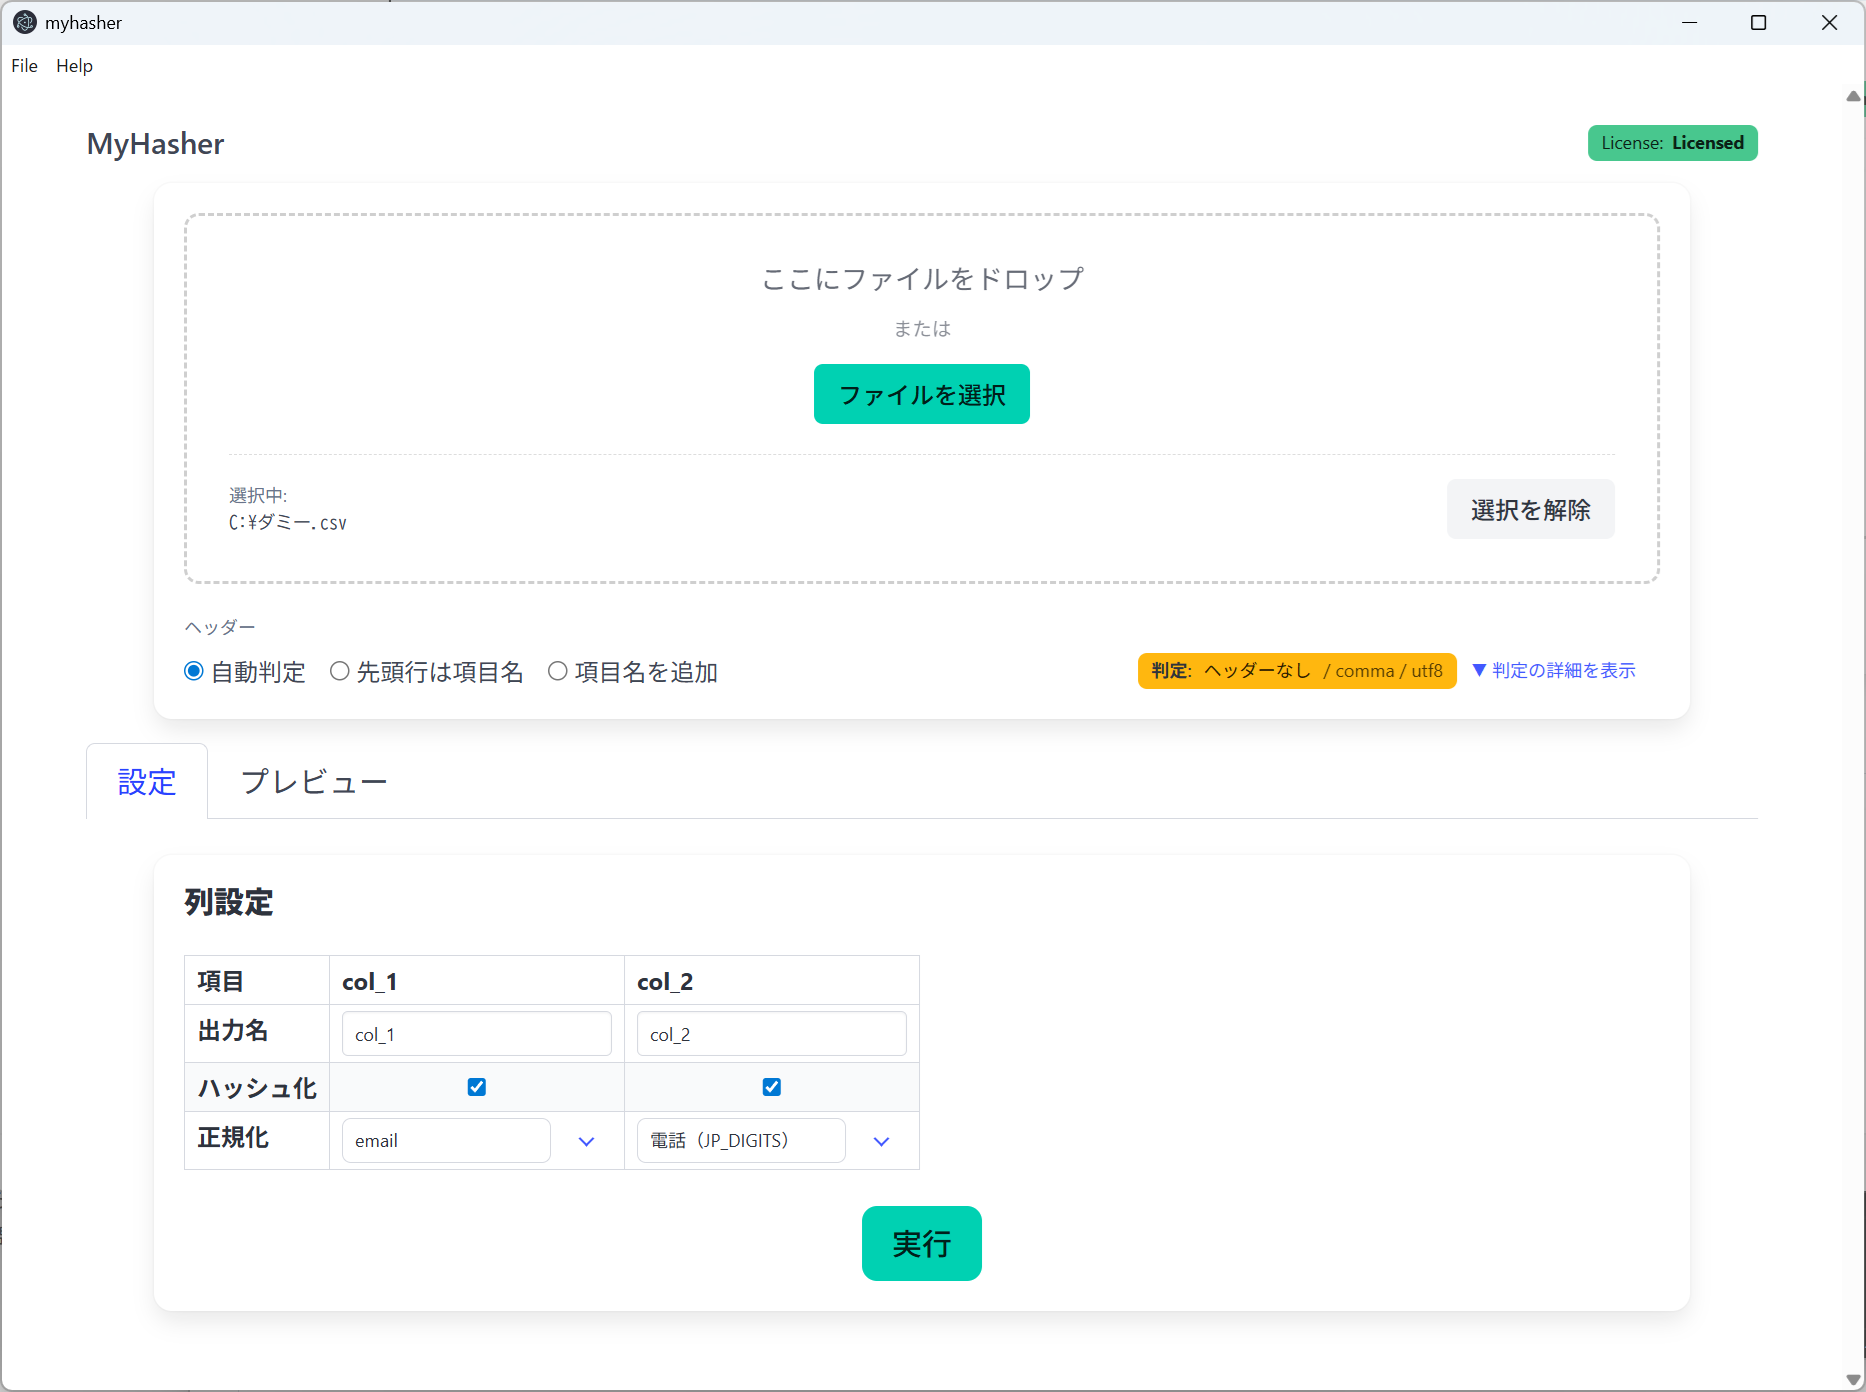Image resolution: width=1866 pixels, height=1392 pixels.
Task: Select the 先頭行は項目名 radio option
Action: click(x=340, y=671)
